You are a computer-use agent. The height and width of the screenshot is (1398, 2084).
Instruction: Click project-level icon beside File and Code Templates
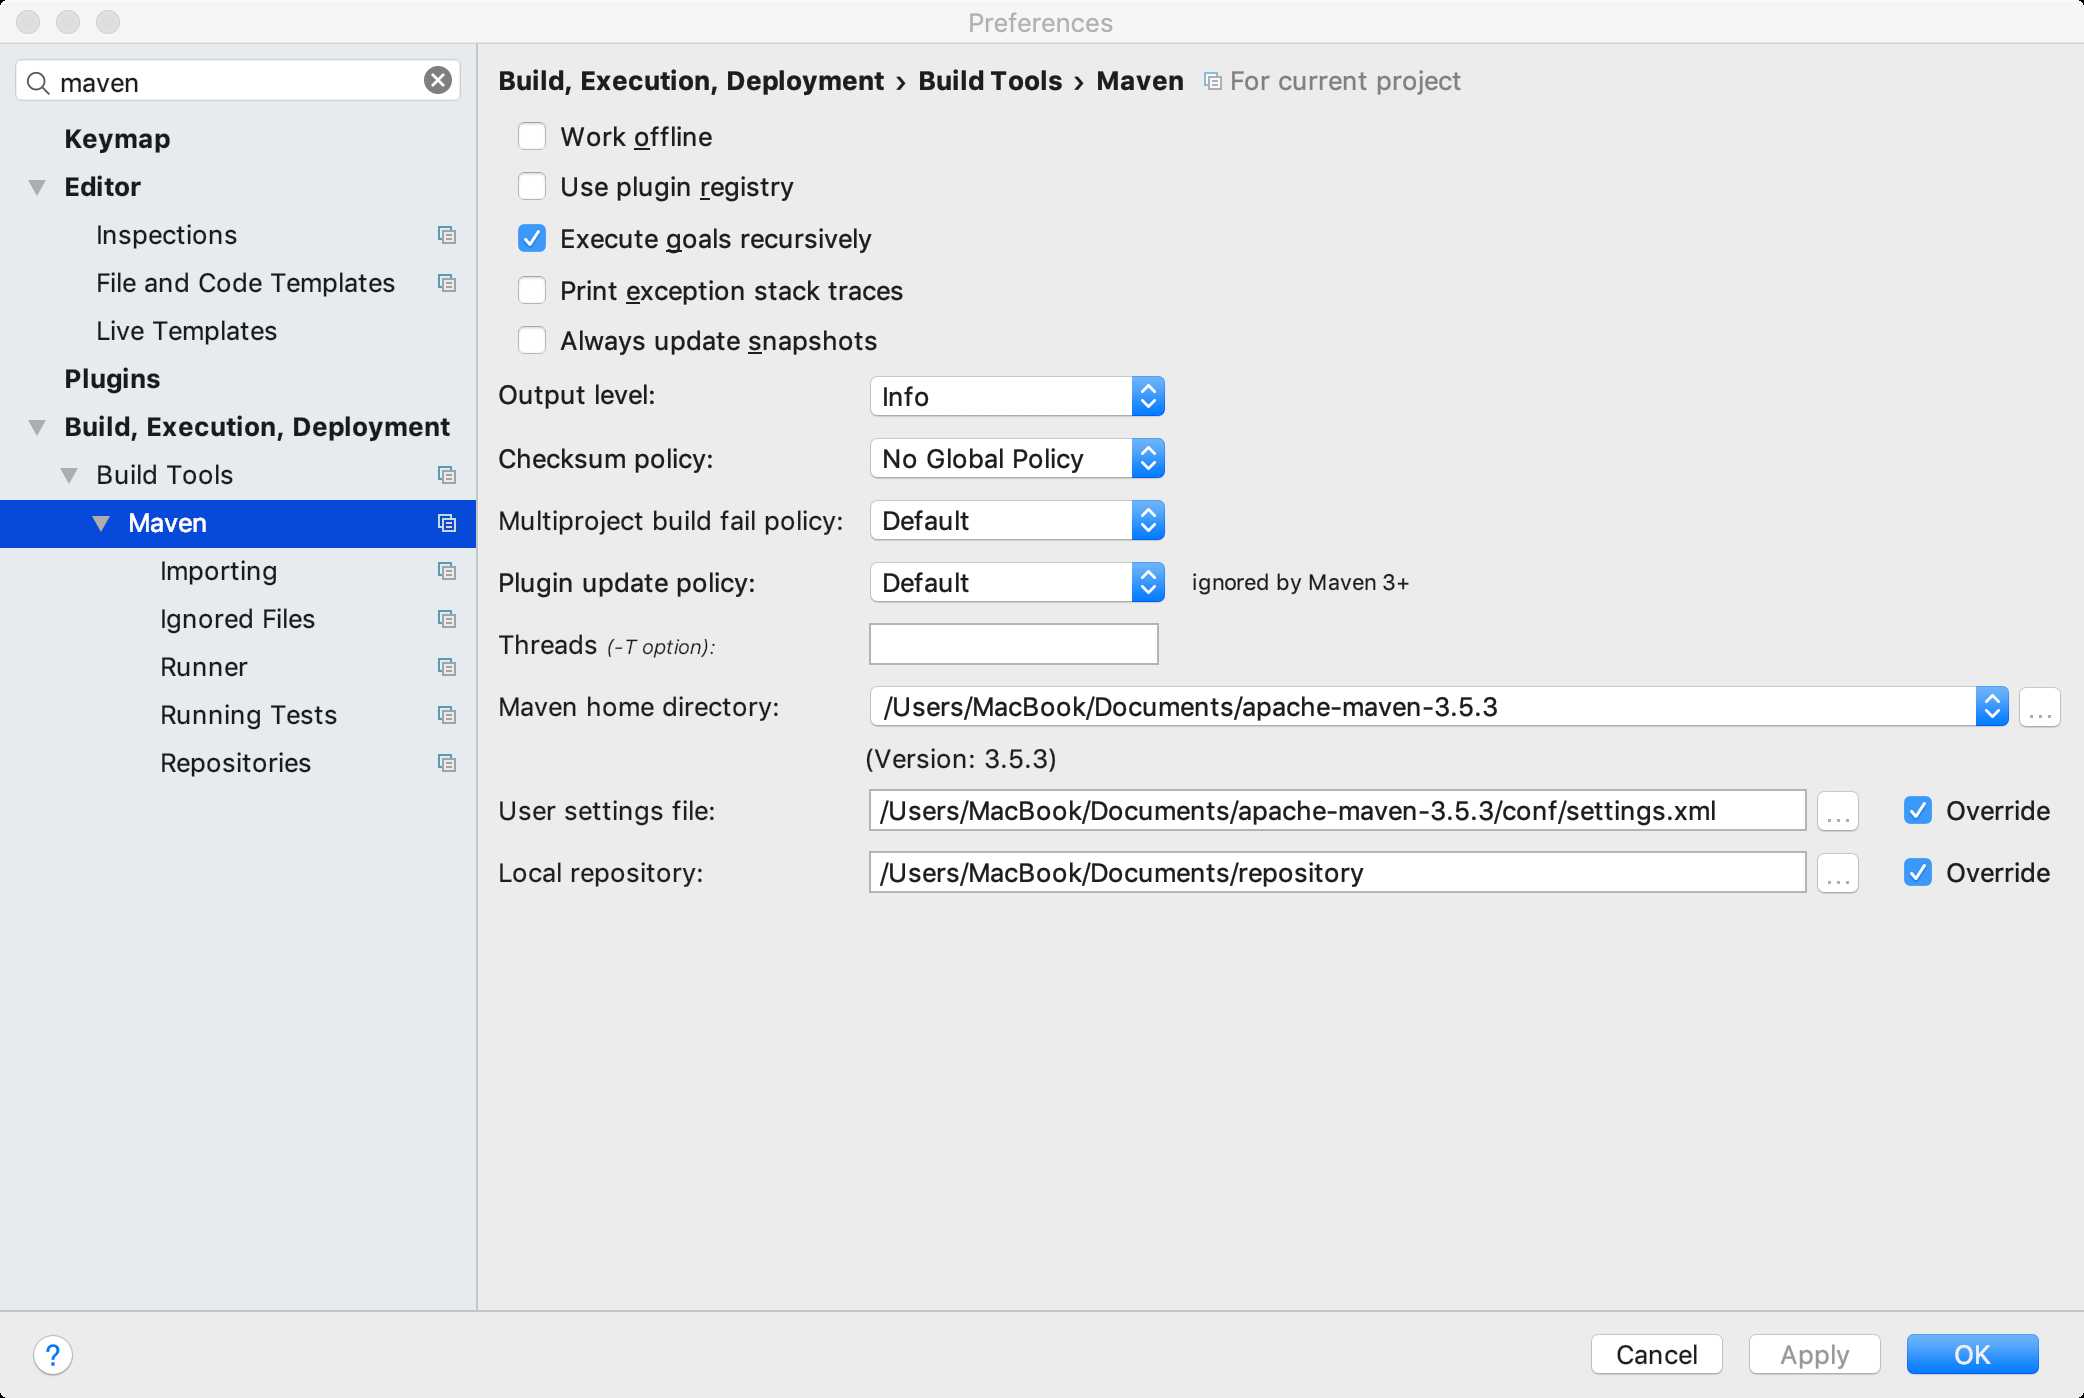point(447,283)
